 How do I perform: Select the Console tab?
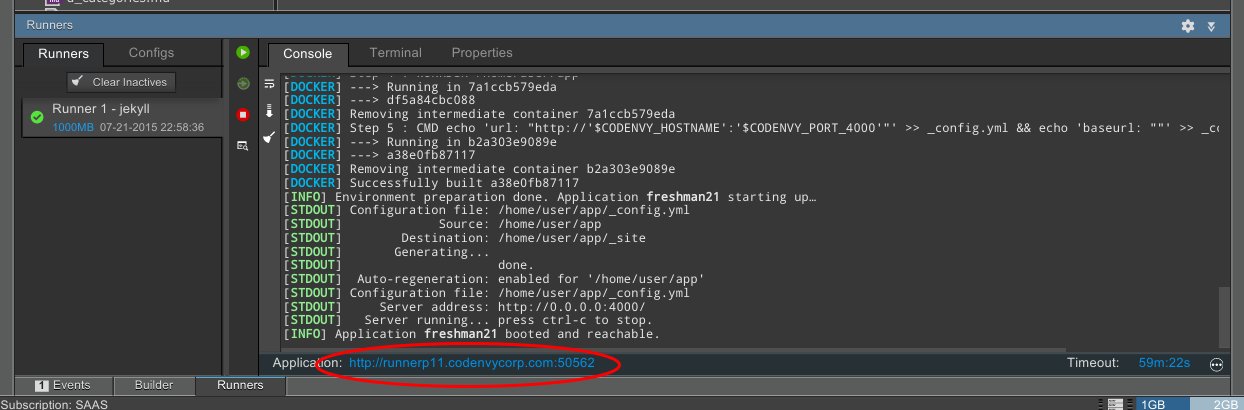click(x=307, y=54)
